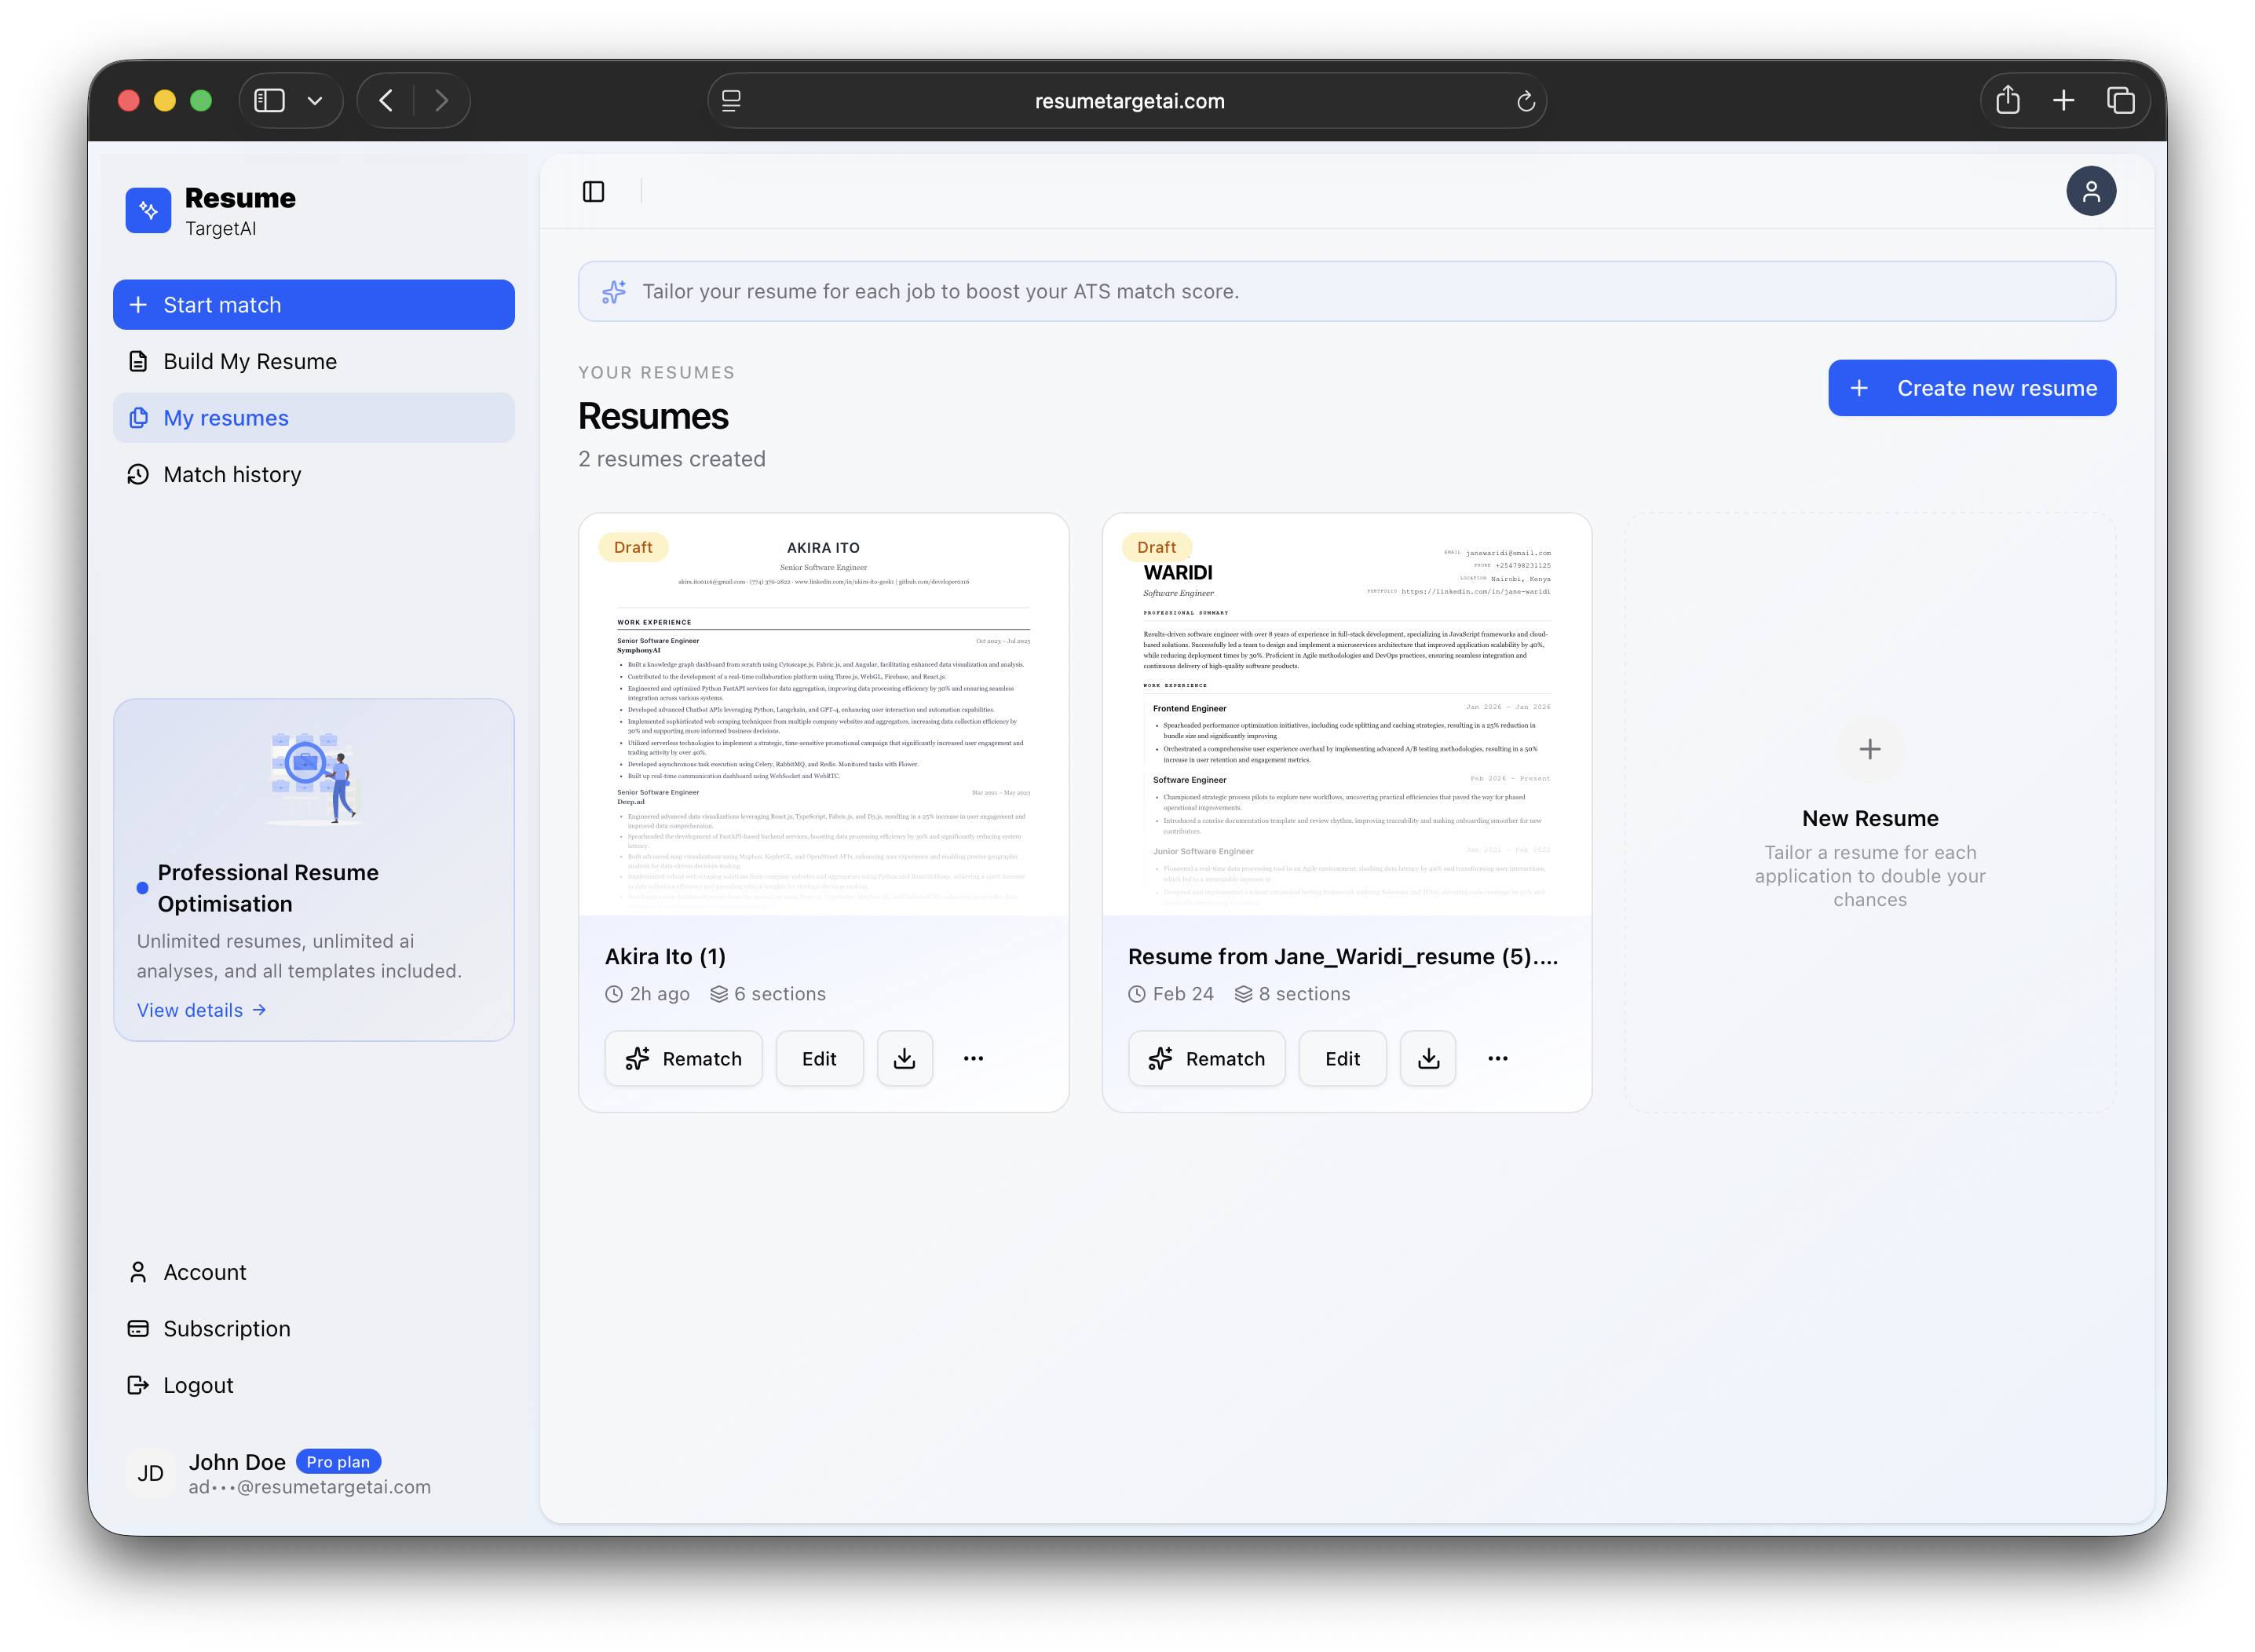The image size is (2255, 1652).
Task: Open more options for Akira Ito resume
Action: click(x=973, y=1058)
